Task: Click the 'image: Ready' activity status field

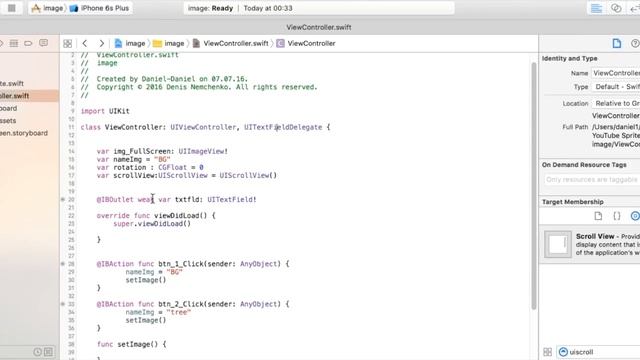Action: pyautogui.click(x=318, y=8)
